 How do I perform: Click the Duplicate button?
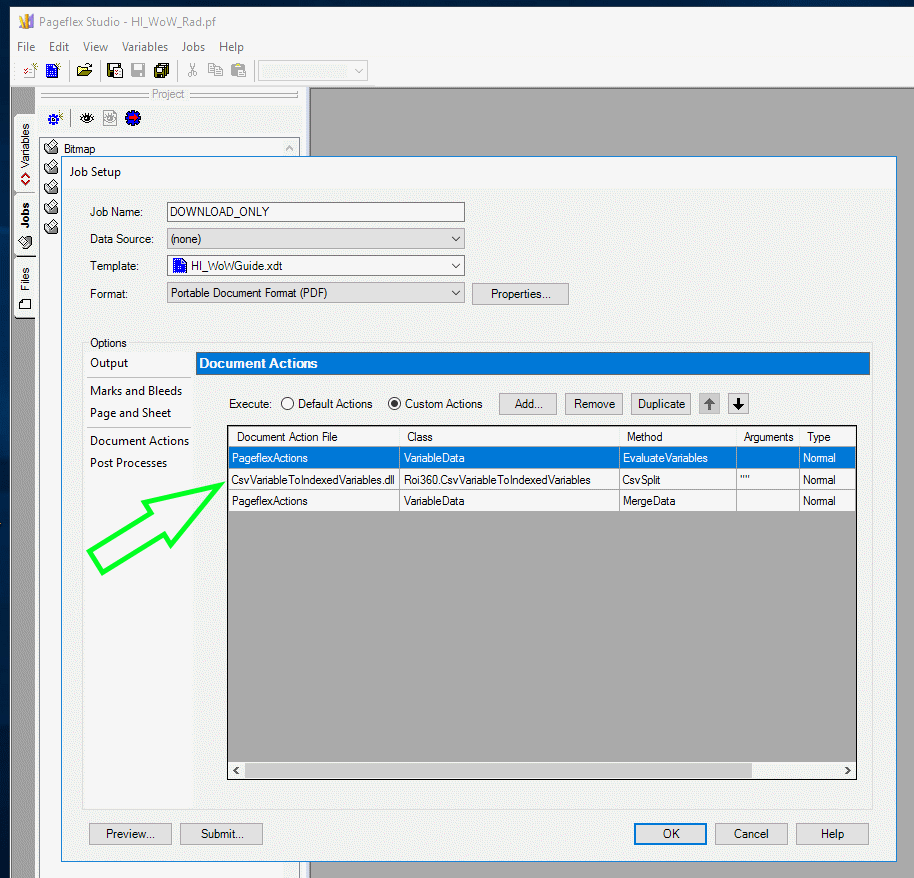661,404
